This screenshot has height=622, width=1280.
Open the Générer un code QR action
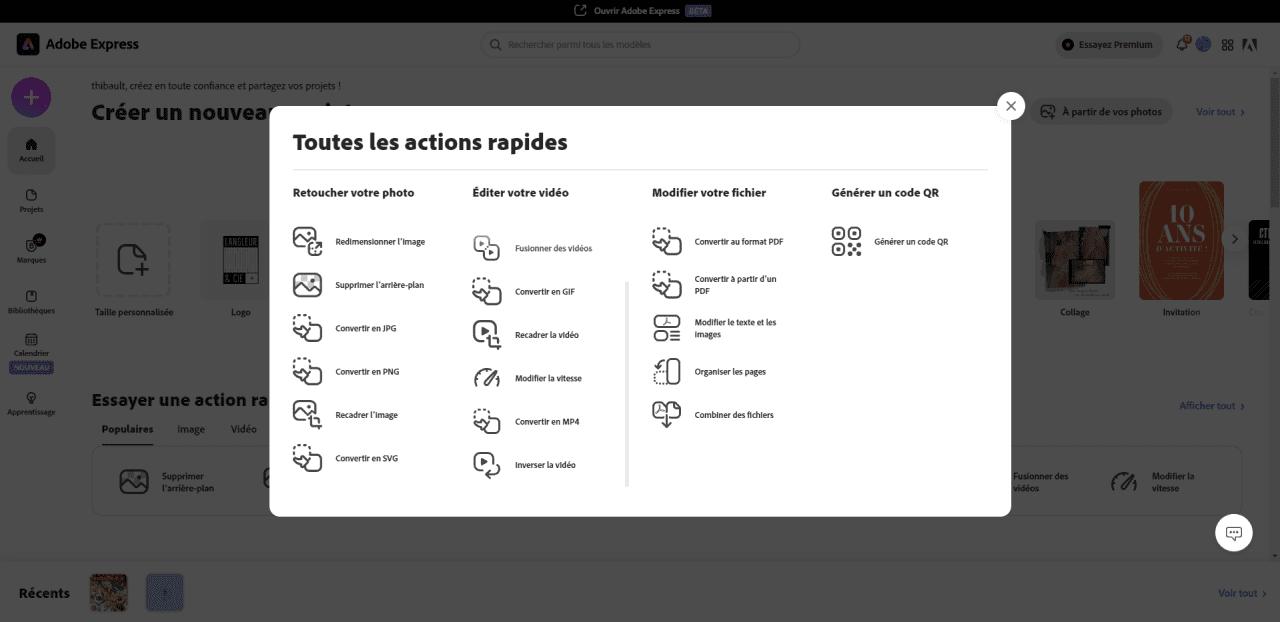pyautogui.click(x=908, y=241)
